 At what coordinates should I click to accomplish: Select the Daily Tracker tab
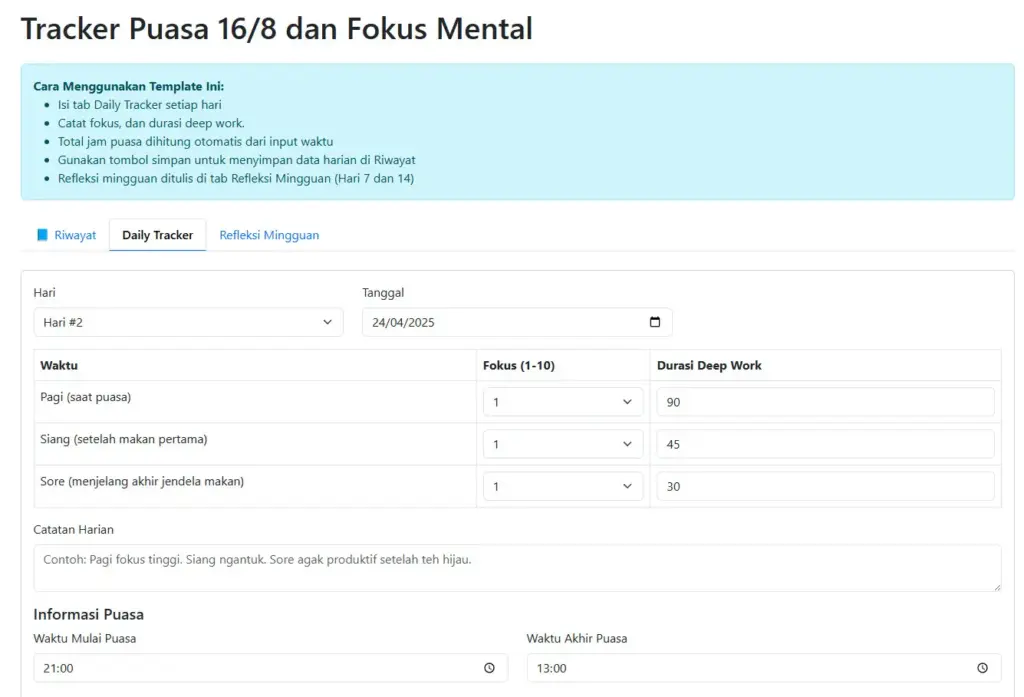click(x=157, y=235)
